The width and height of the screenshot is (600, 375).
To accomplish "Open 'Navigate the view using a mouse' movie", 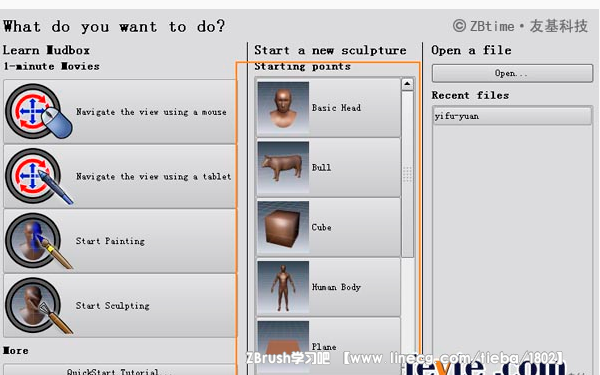I will coord(120,112).
